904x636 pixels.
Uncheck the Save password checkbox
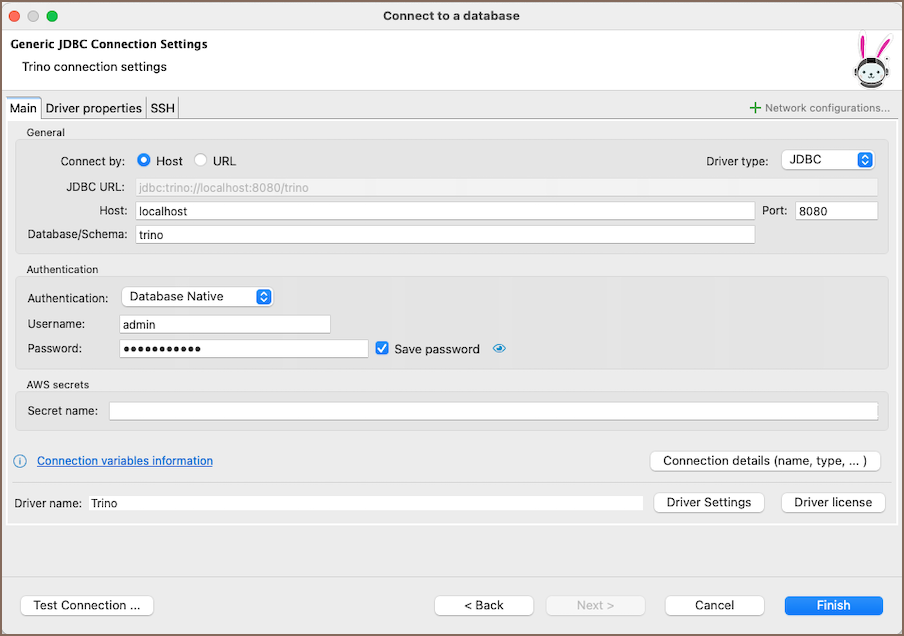coord(382,349)
